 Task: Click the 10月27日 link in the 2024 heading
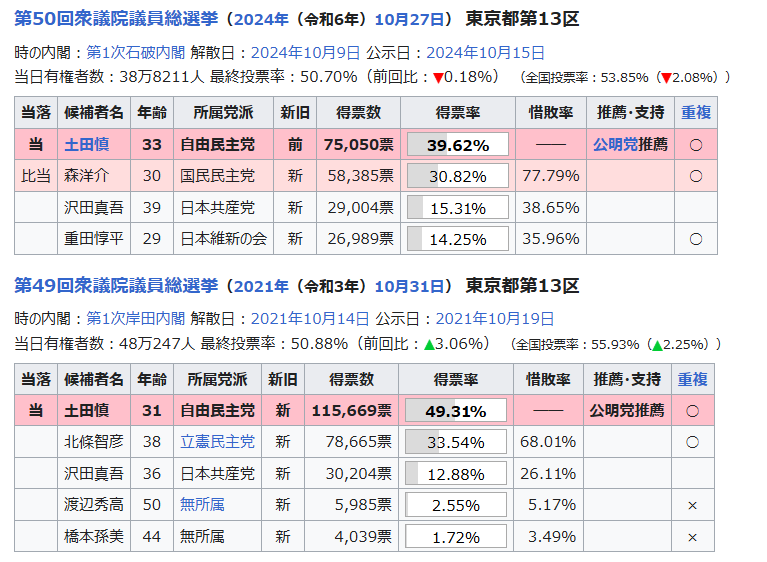tap(410, 20)
